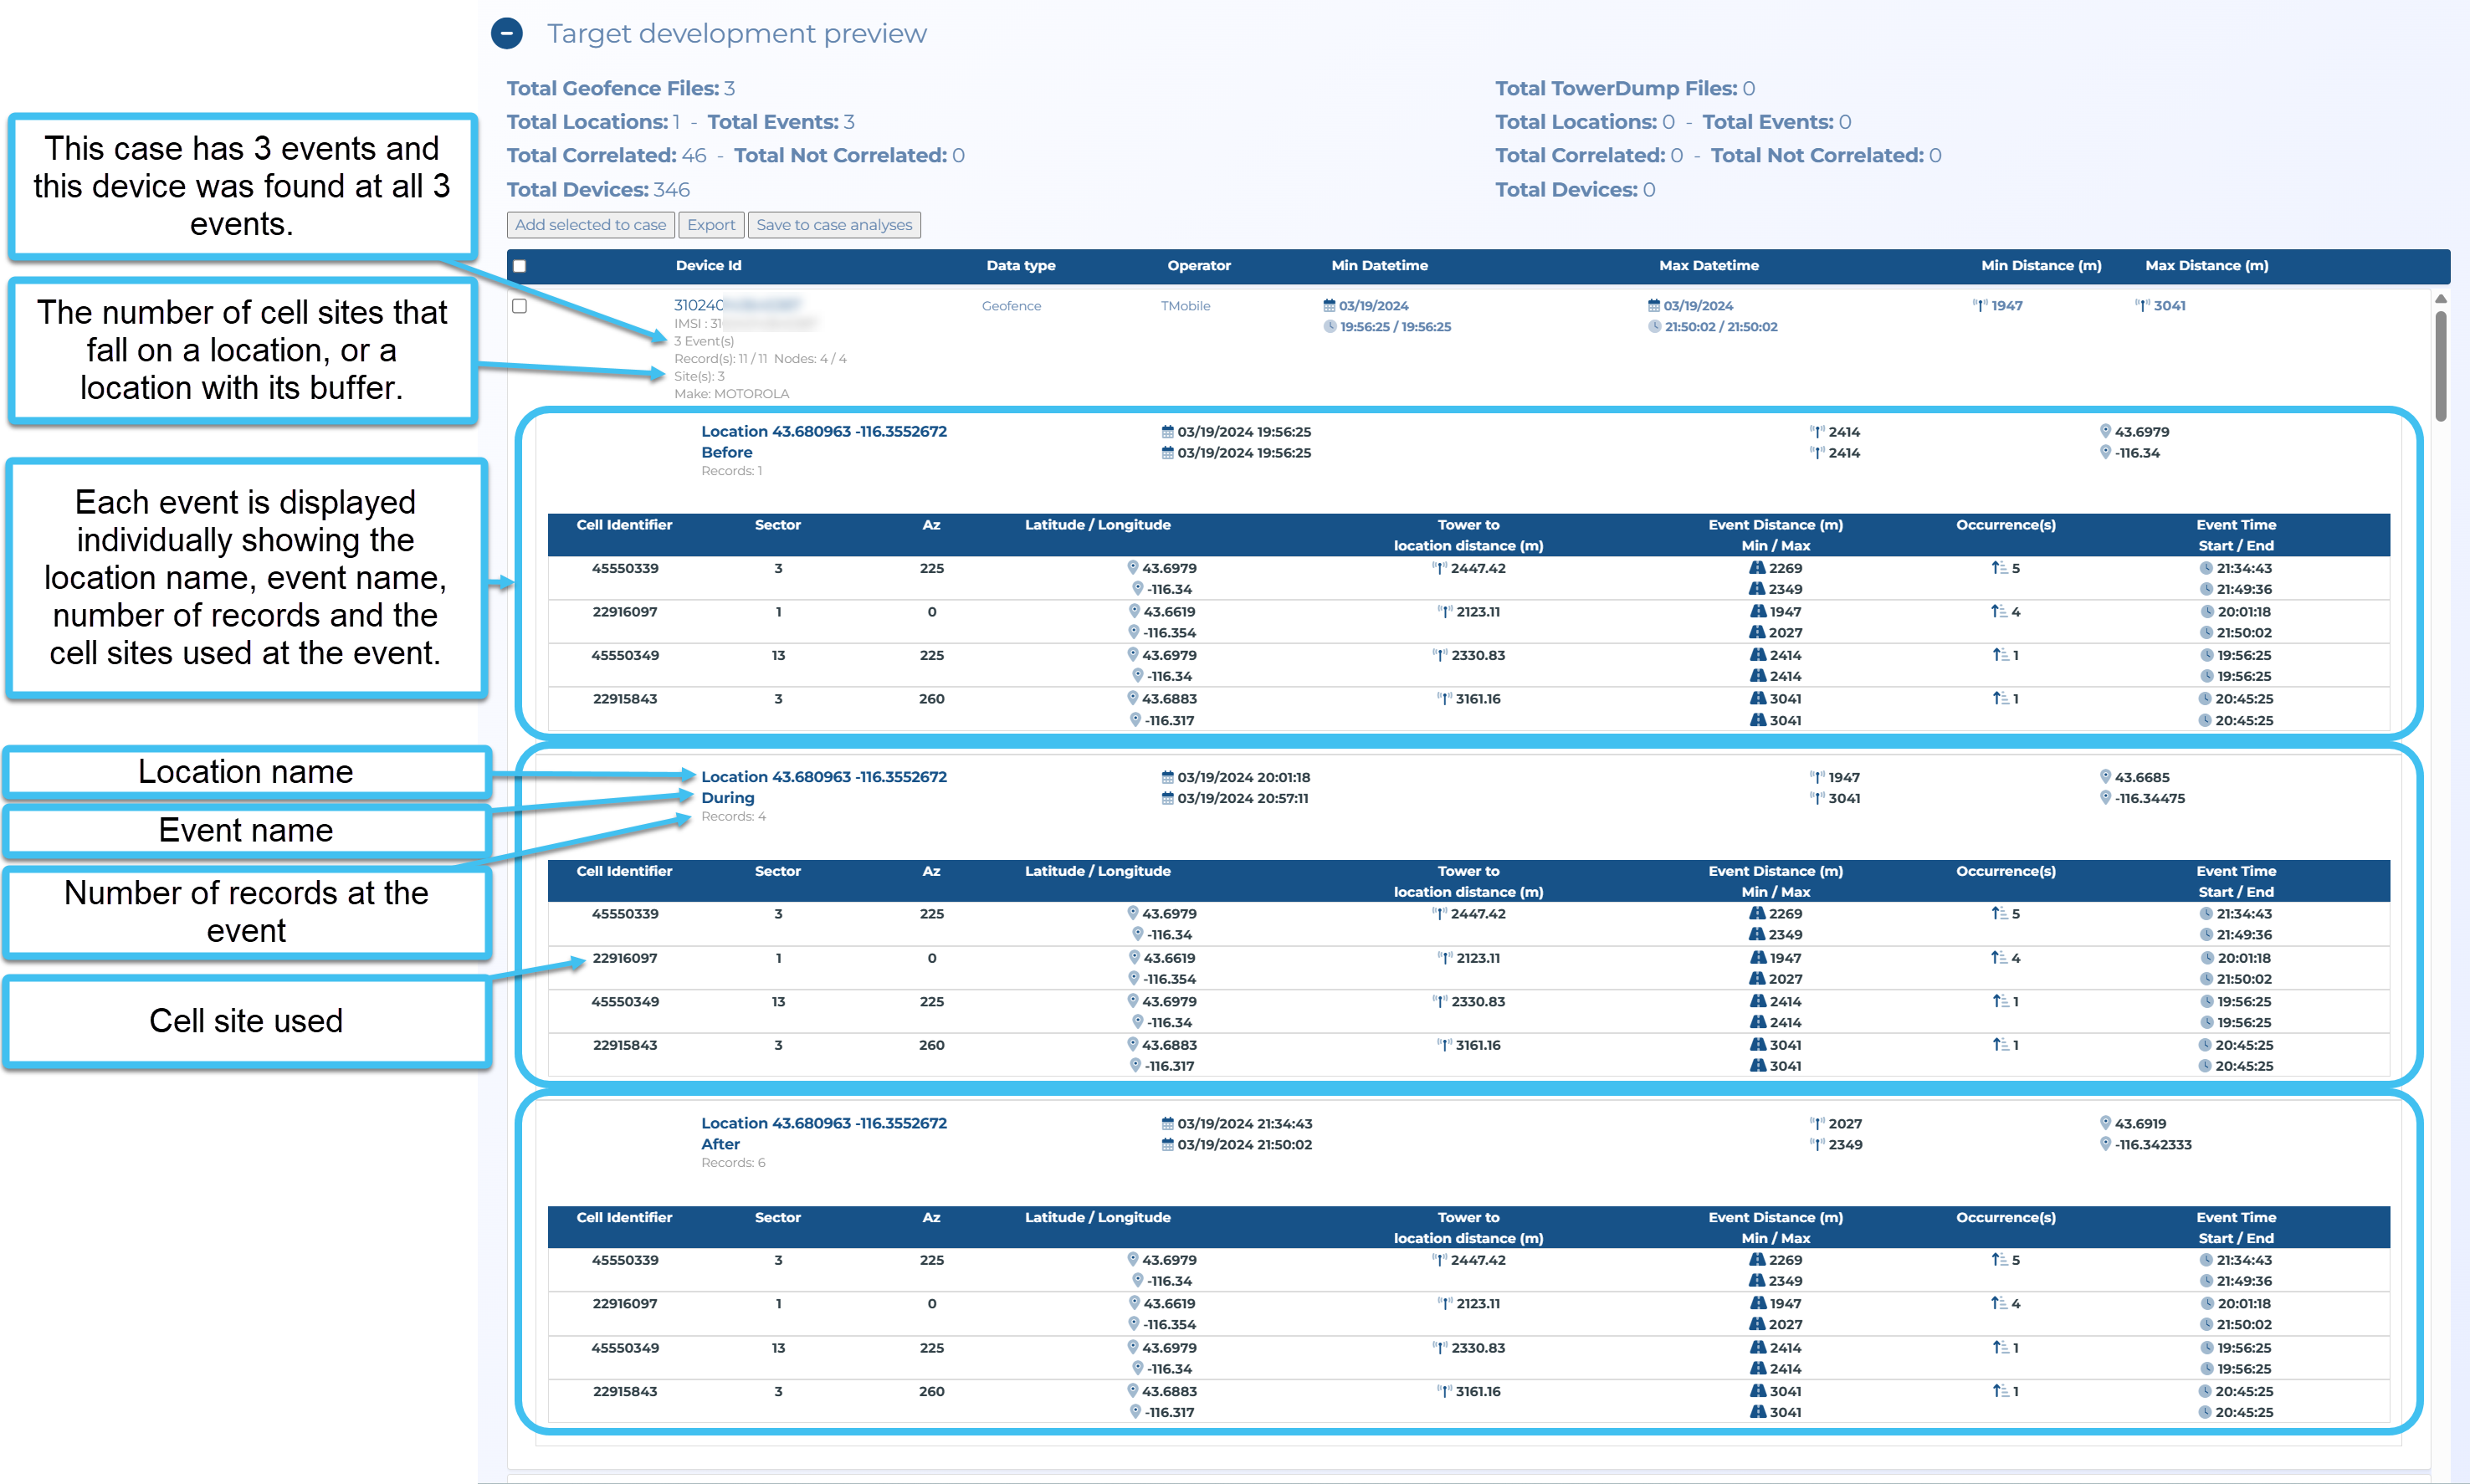Click road icon beside Event Distance 2269 in Before table

click(x=1757, y=568)
